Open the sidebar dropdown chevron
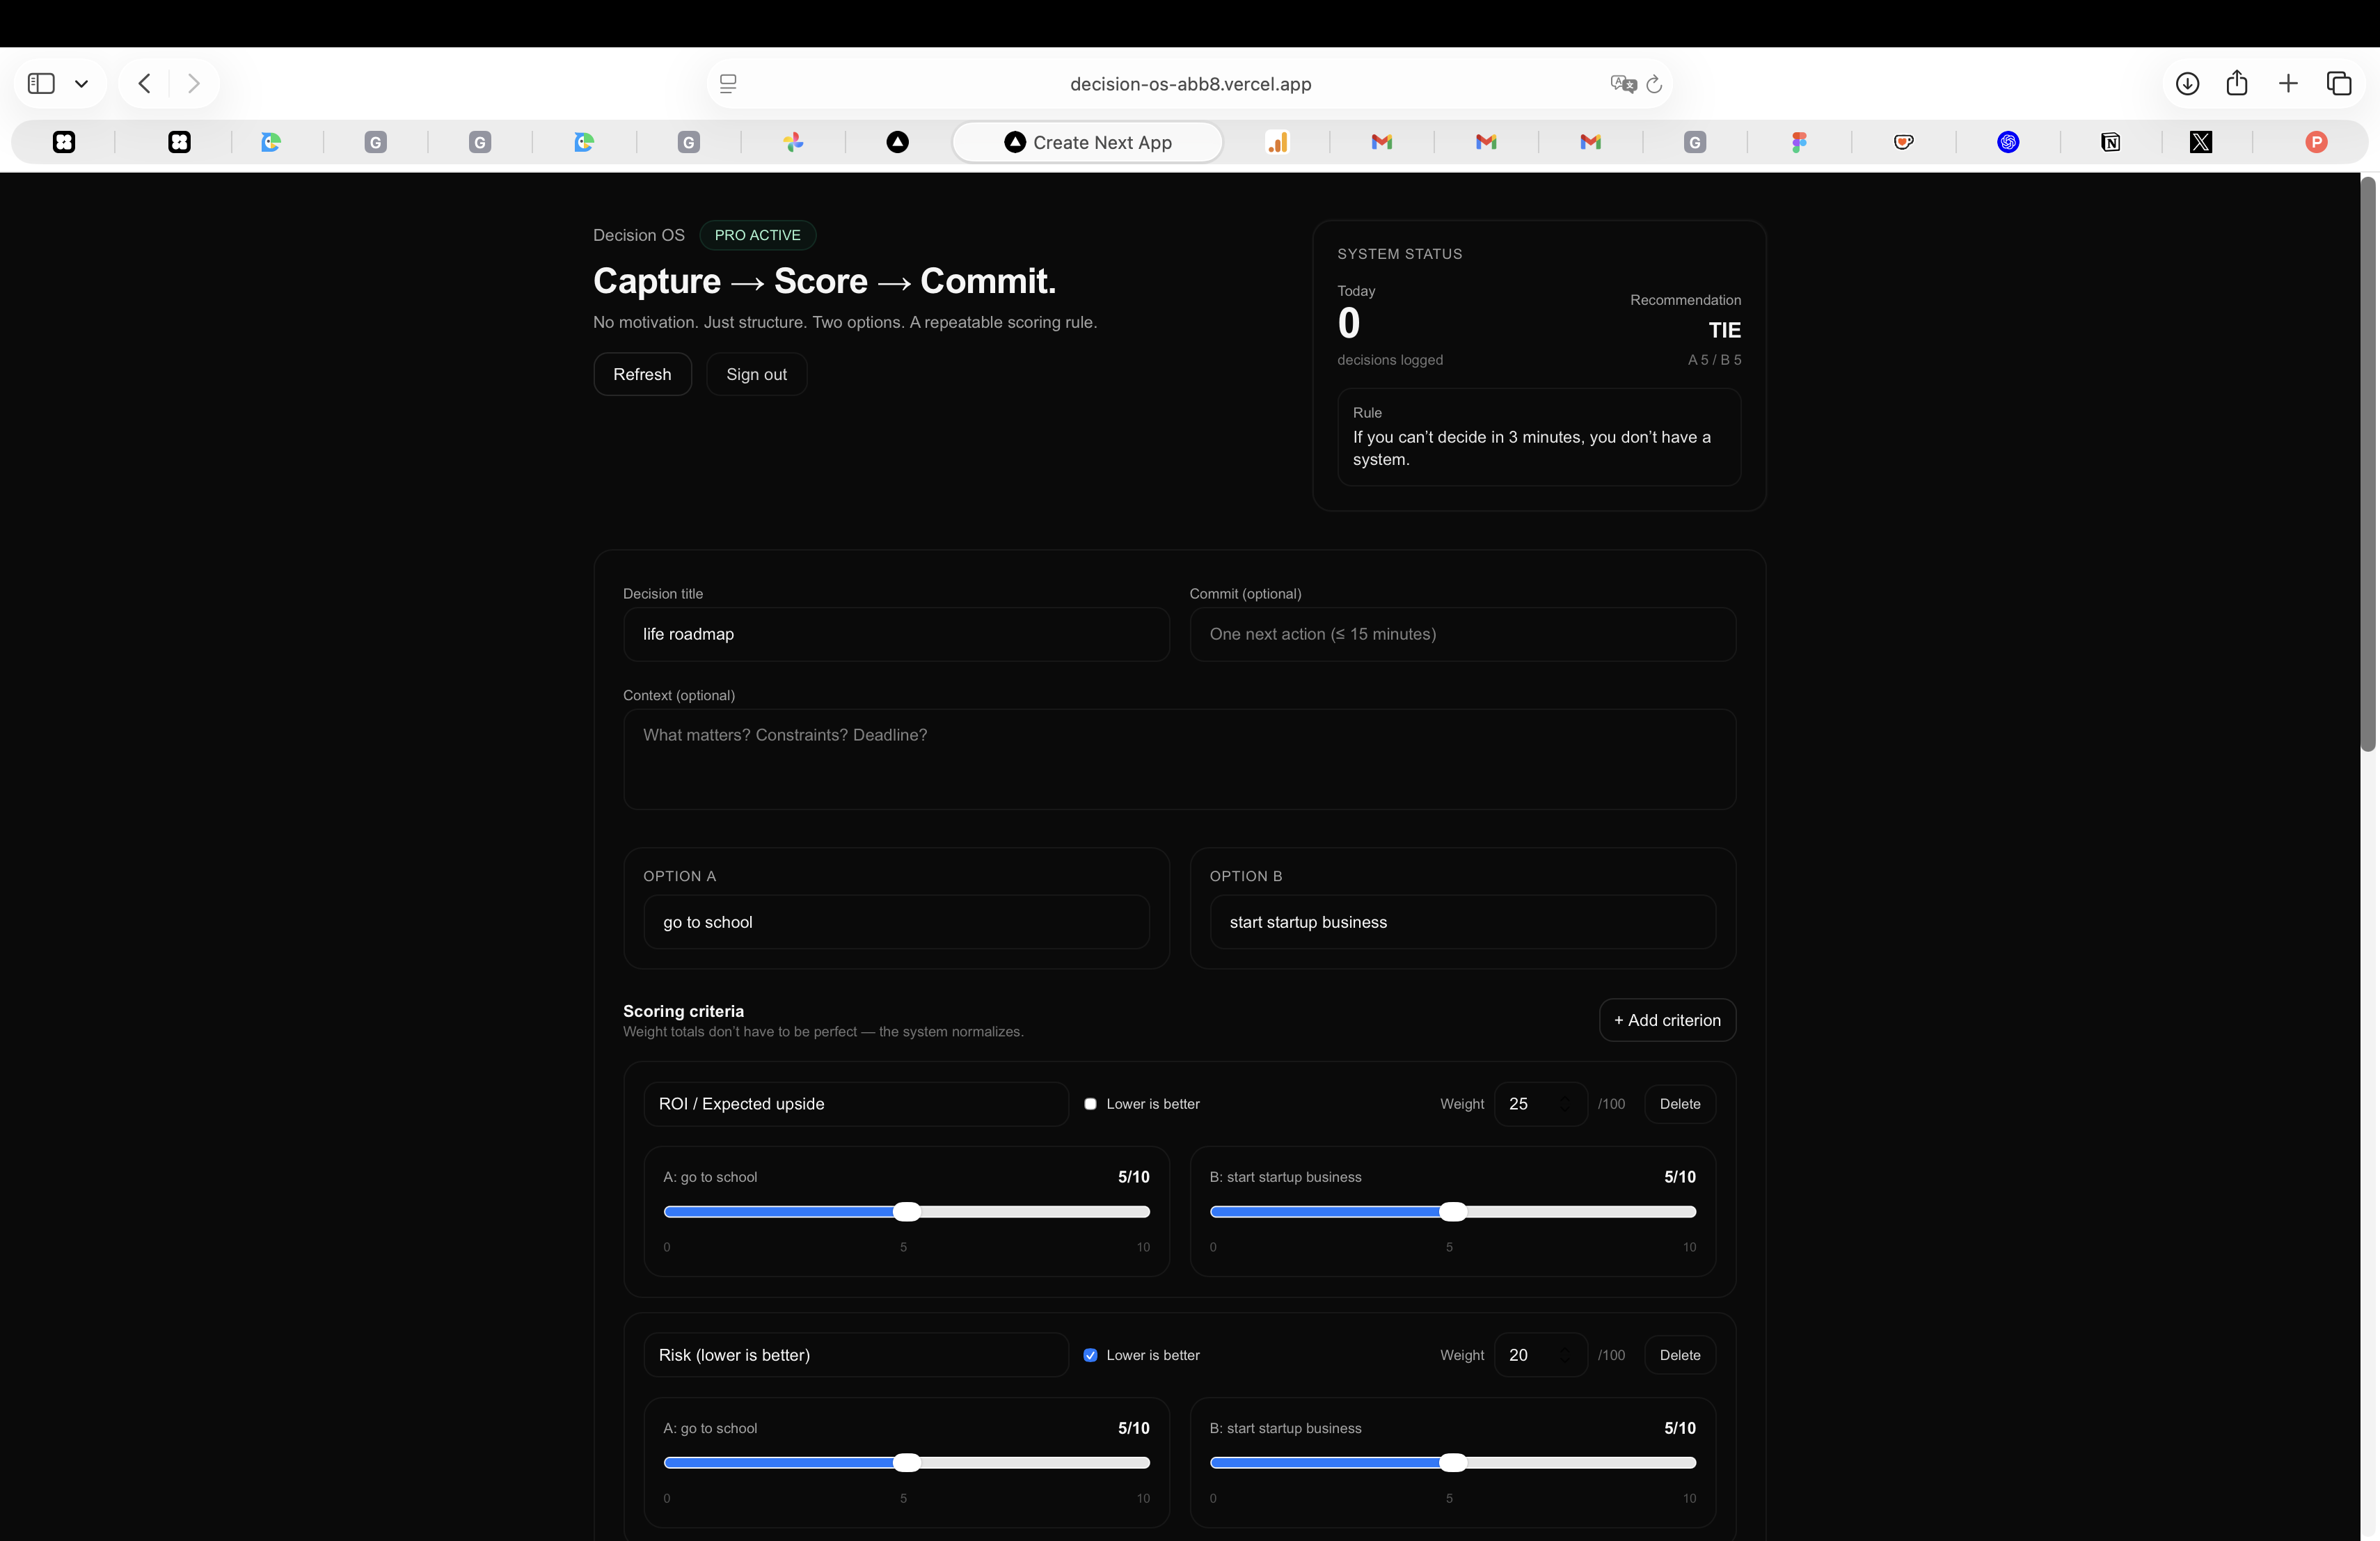 (82, 83)
